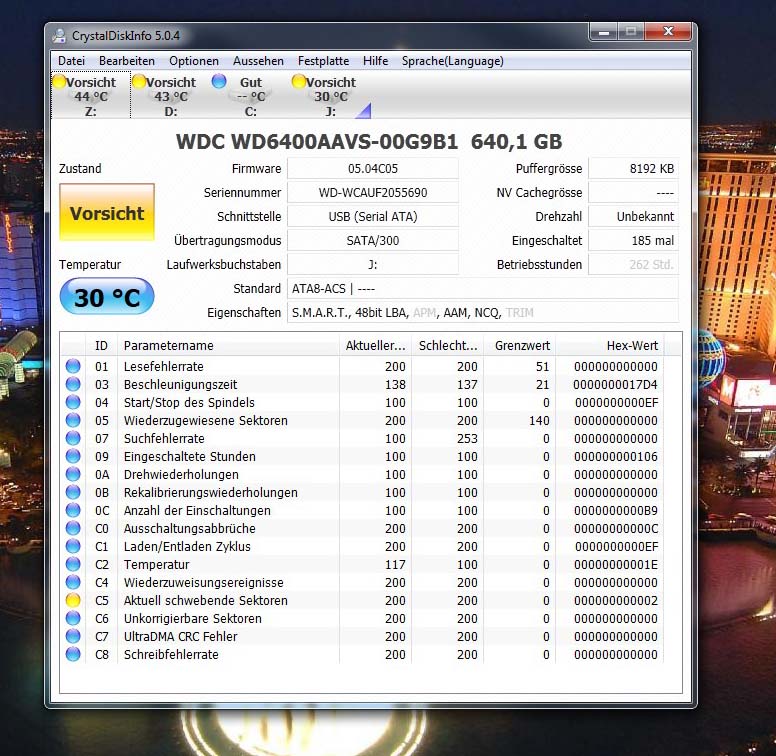Minimize the CrystalDiskInfo window

(x=603, y=32)
